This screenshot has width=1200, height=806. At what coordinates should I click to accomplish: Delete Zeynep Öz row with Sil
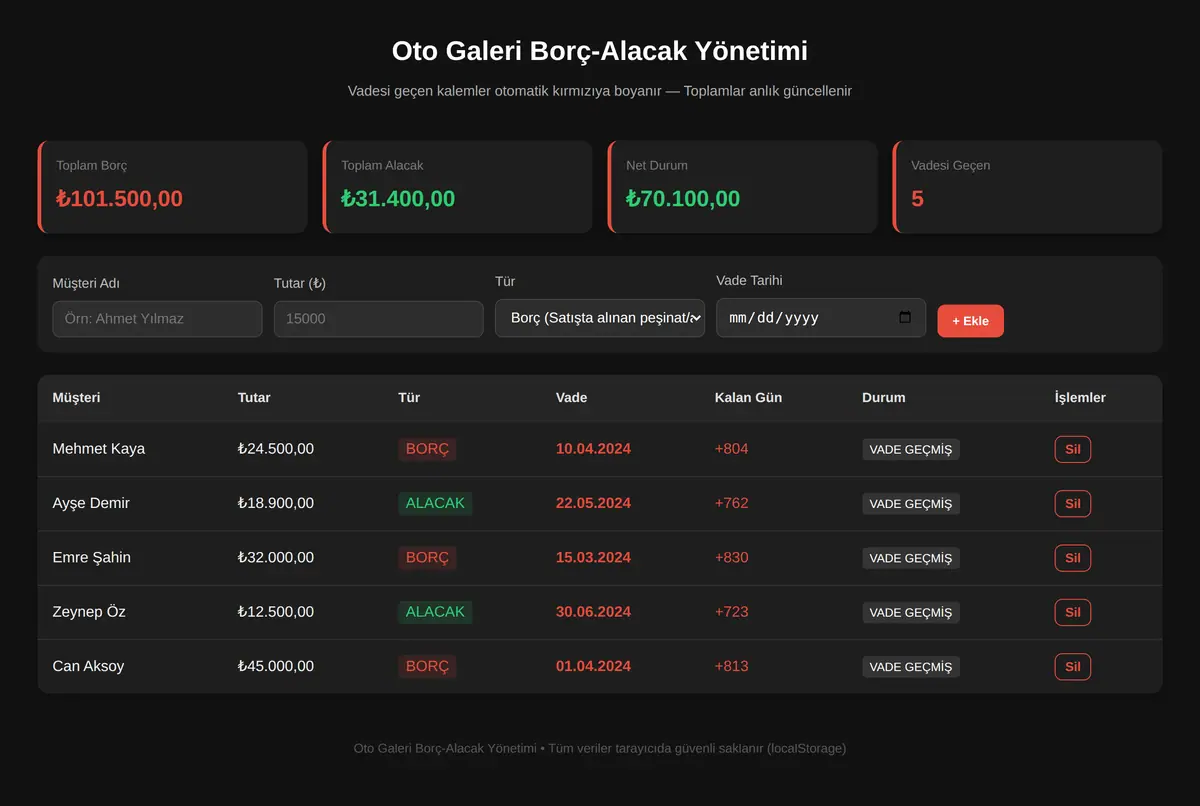(x=1072, y=612)
